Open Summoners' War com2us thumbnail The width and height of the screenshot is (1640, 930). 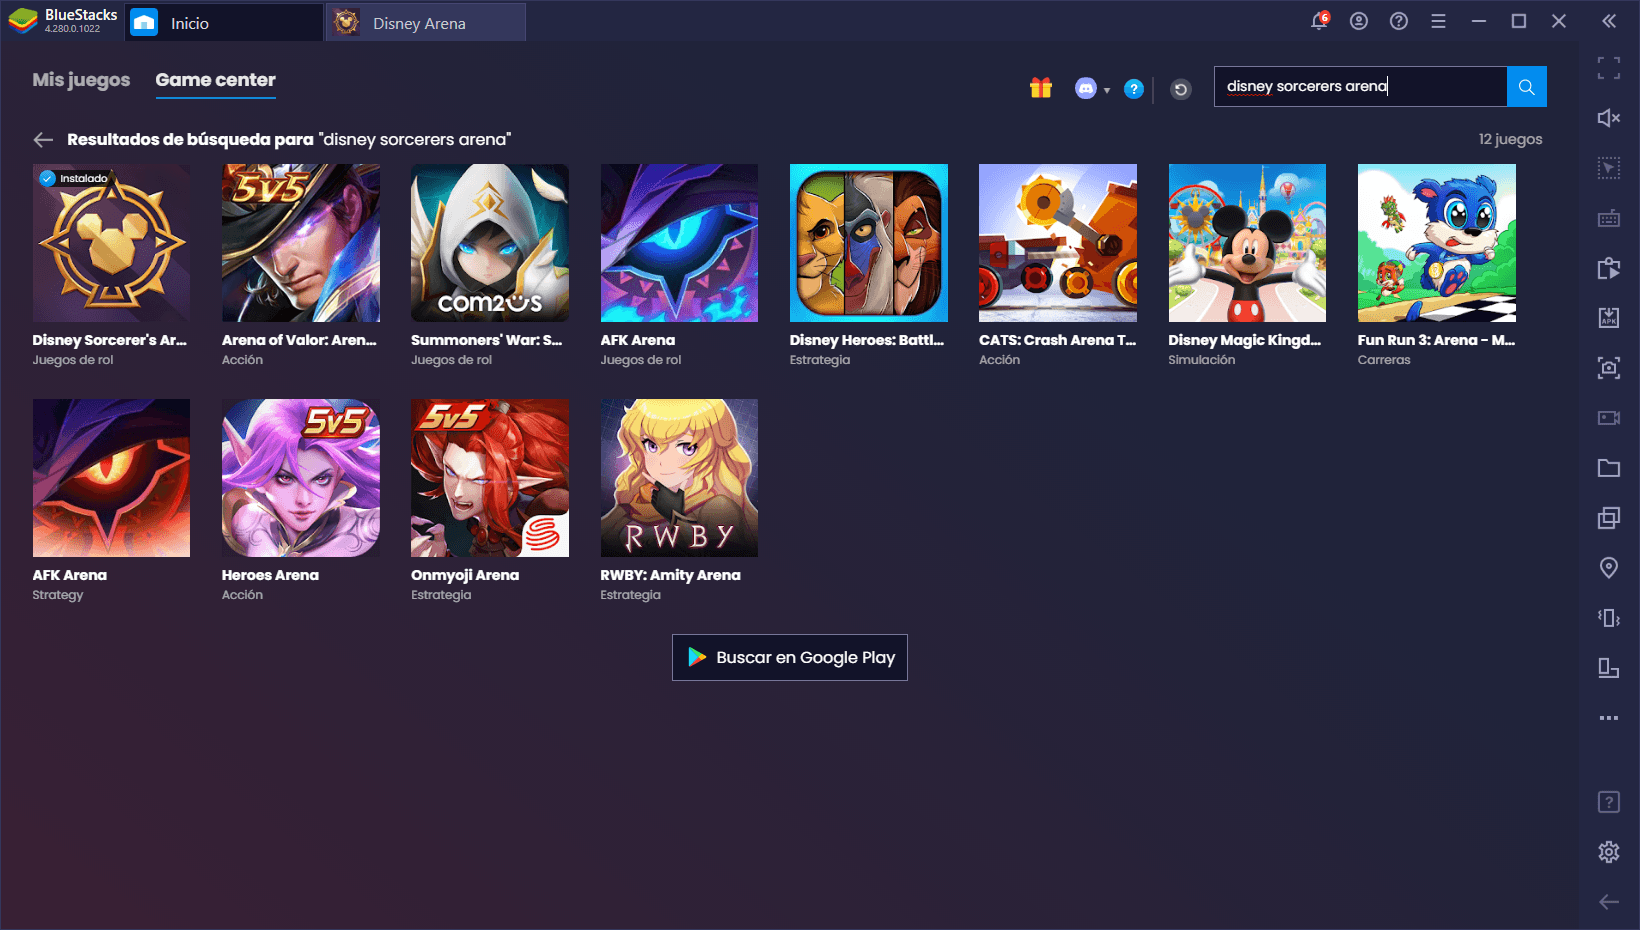[490, 243]
